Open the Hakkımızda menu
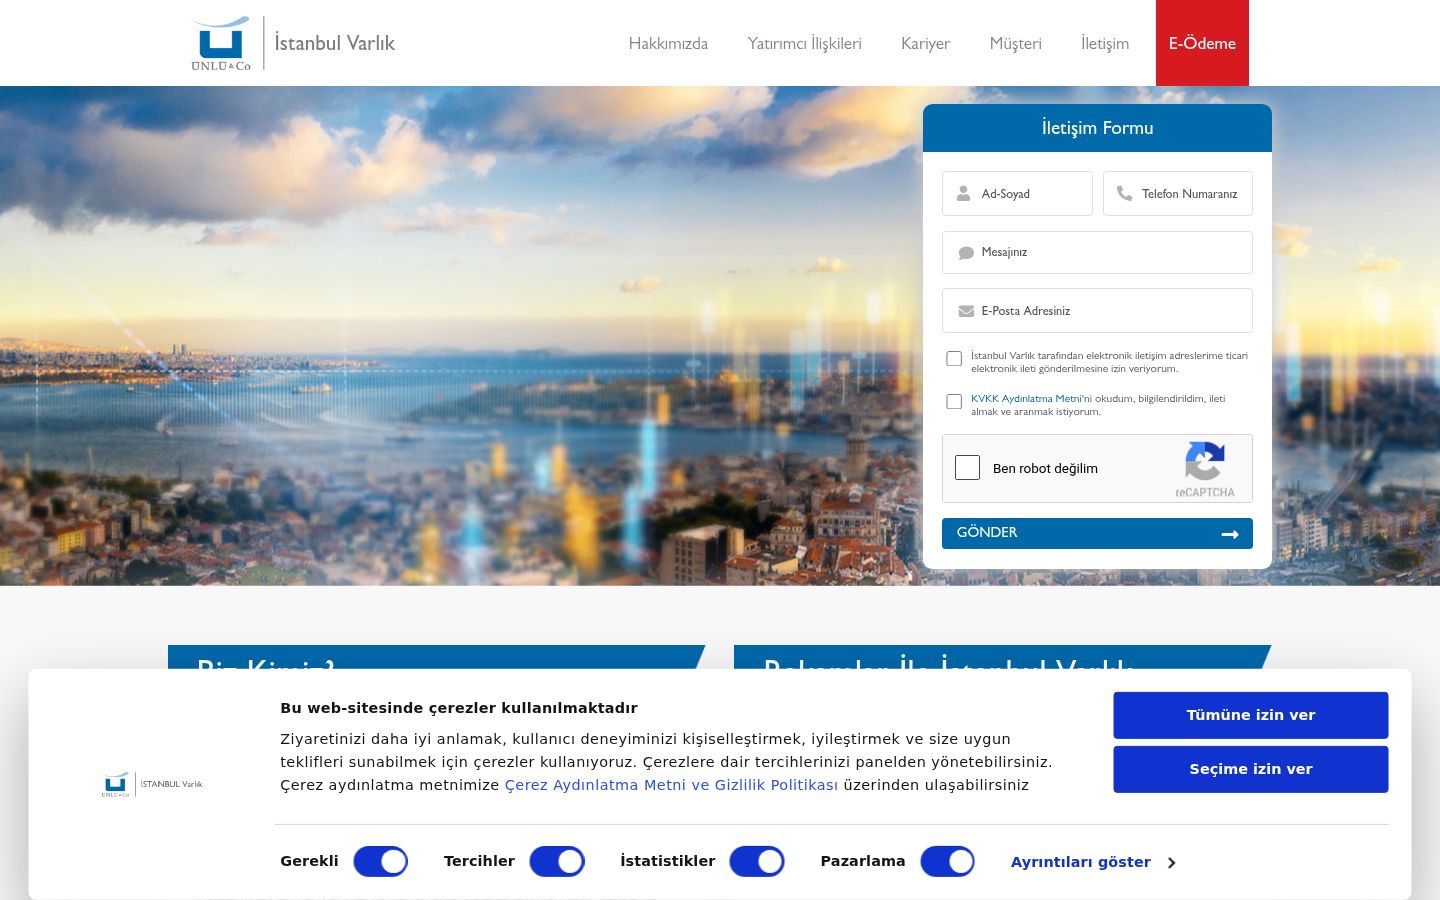 pos(668,43)
